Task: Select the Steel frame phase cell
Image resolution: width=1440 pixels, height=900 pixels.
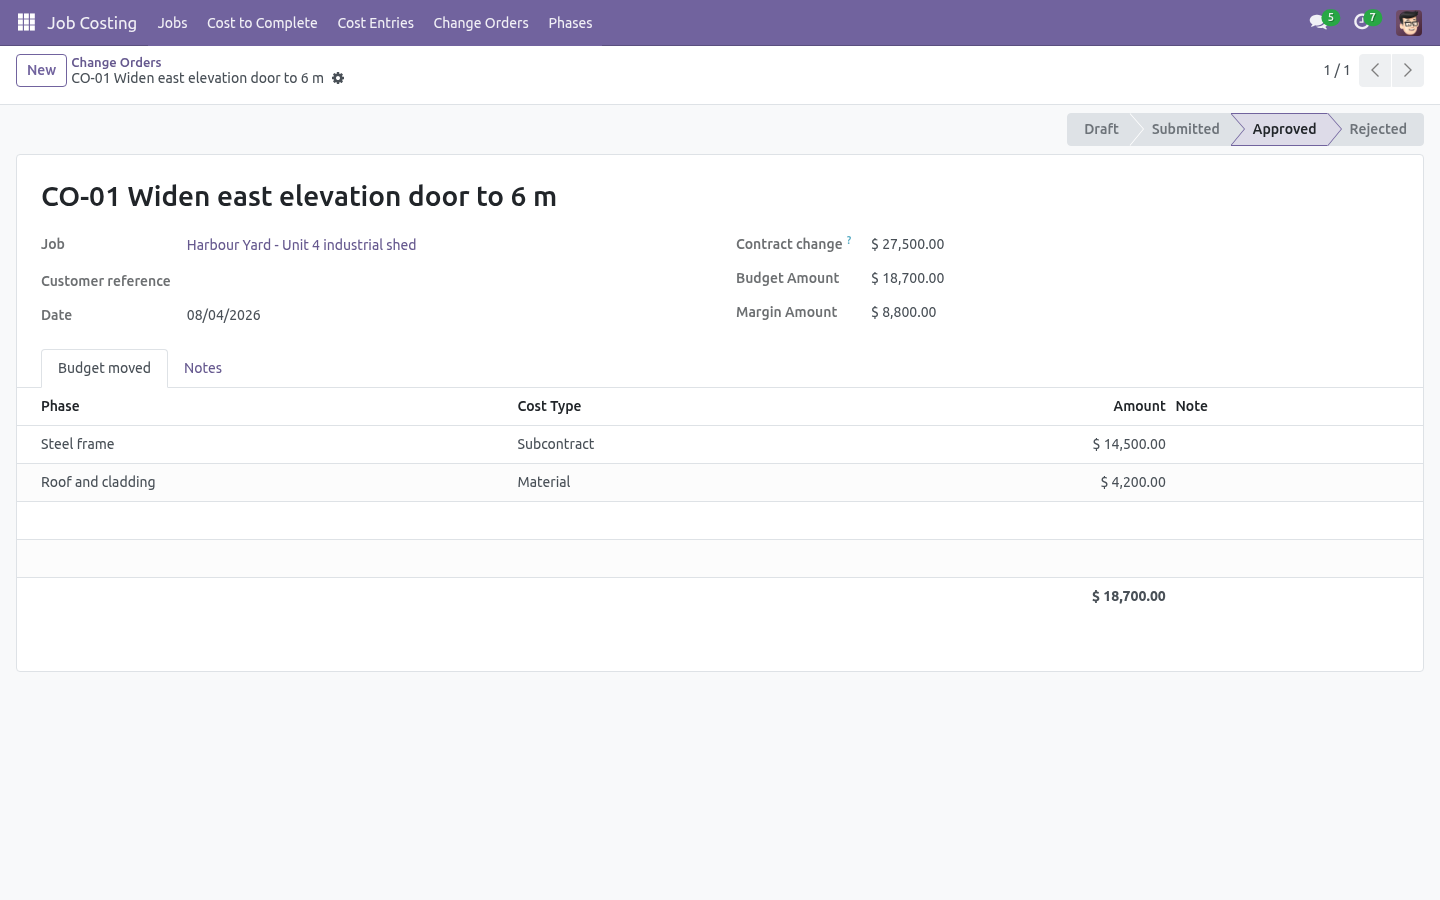Action: pos(263,444)
